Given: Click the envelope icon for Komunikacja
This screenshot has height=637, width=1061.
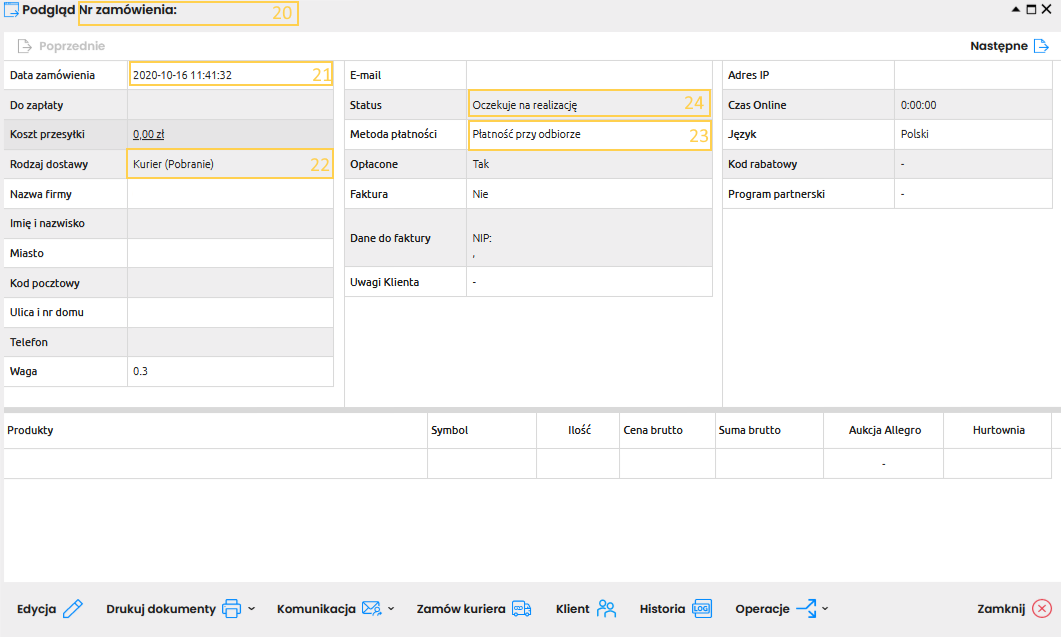Looking at the screenshot, I should pos(371,609).
